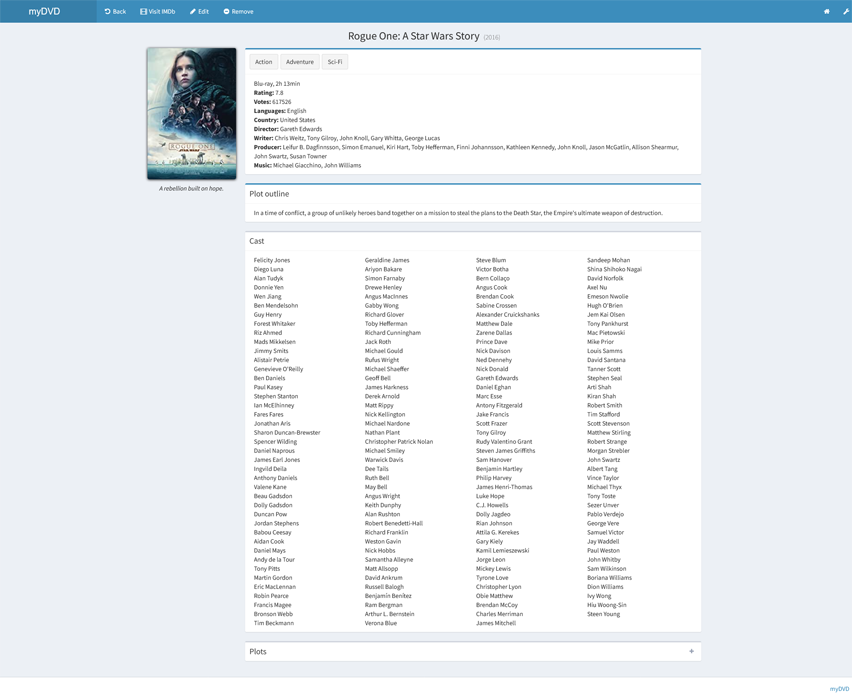This screenshot has height=700, width=852.
Task: Click cast member Mads Mikkelsen
Action: [x=275, y=342]
